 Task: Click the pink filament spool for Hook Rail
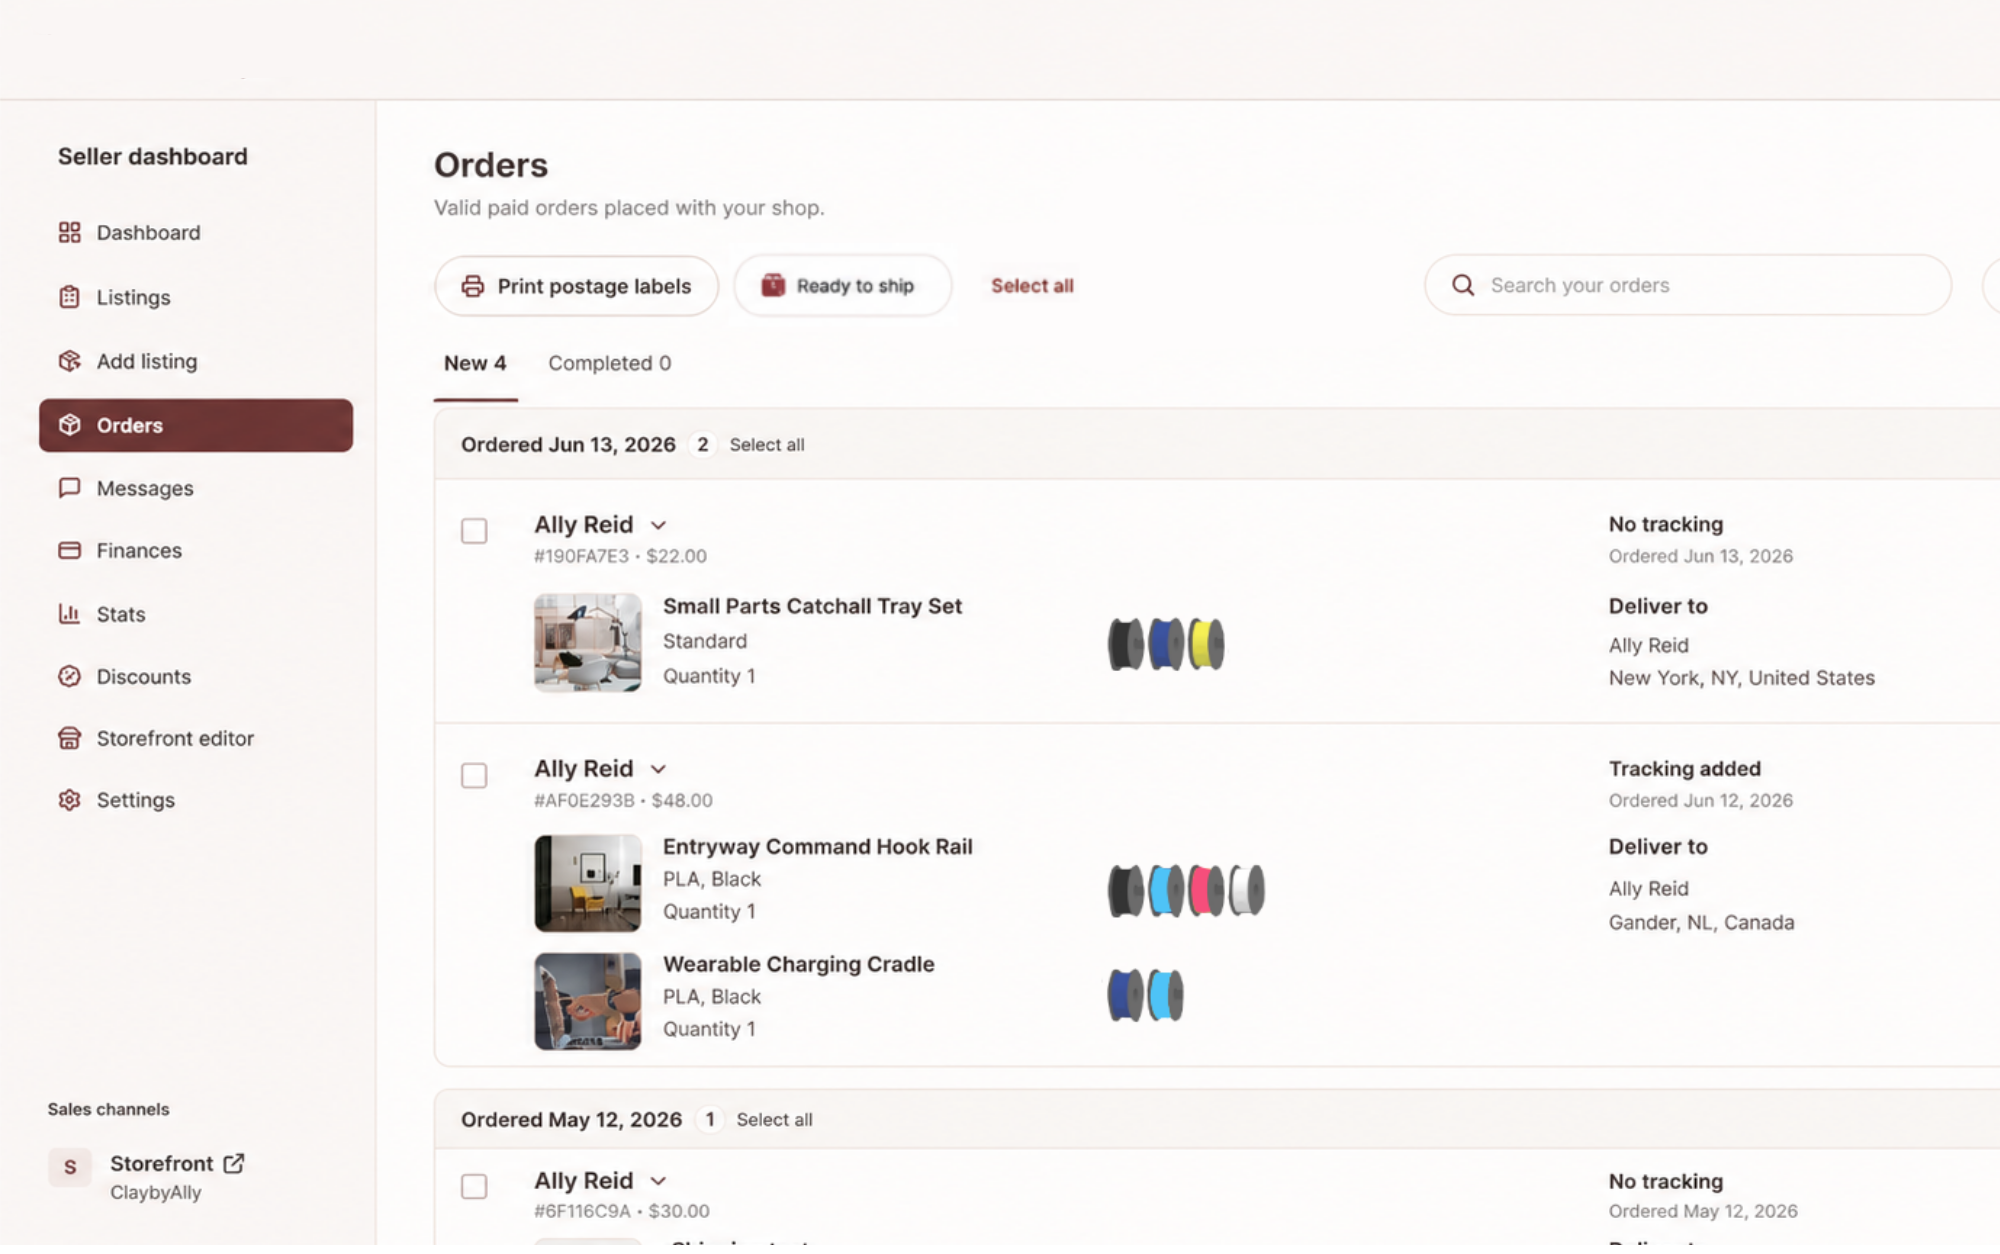coord(1206,889)
